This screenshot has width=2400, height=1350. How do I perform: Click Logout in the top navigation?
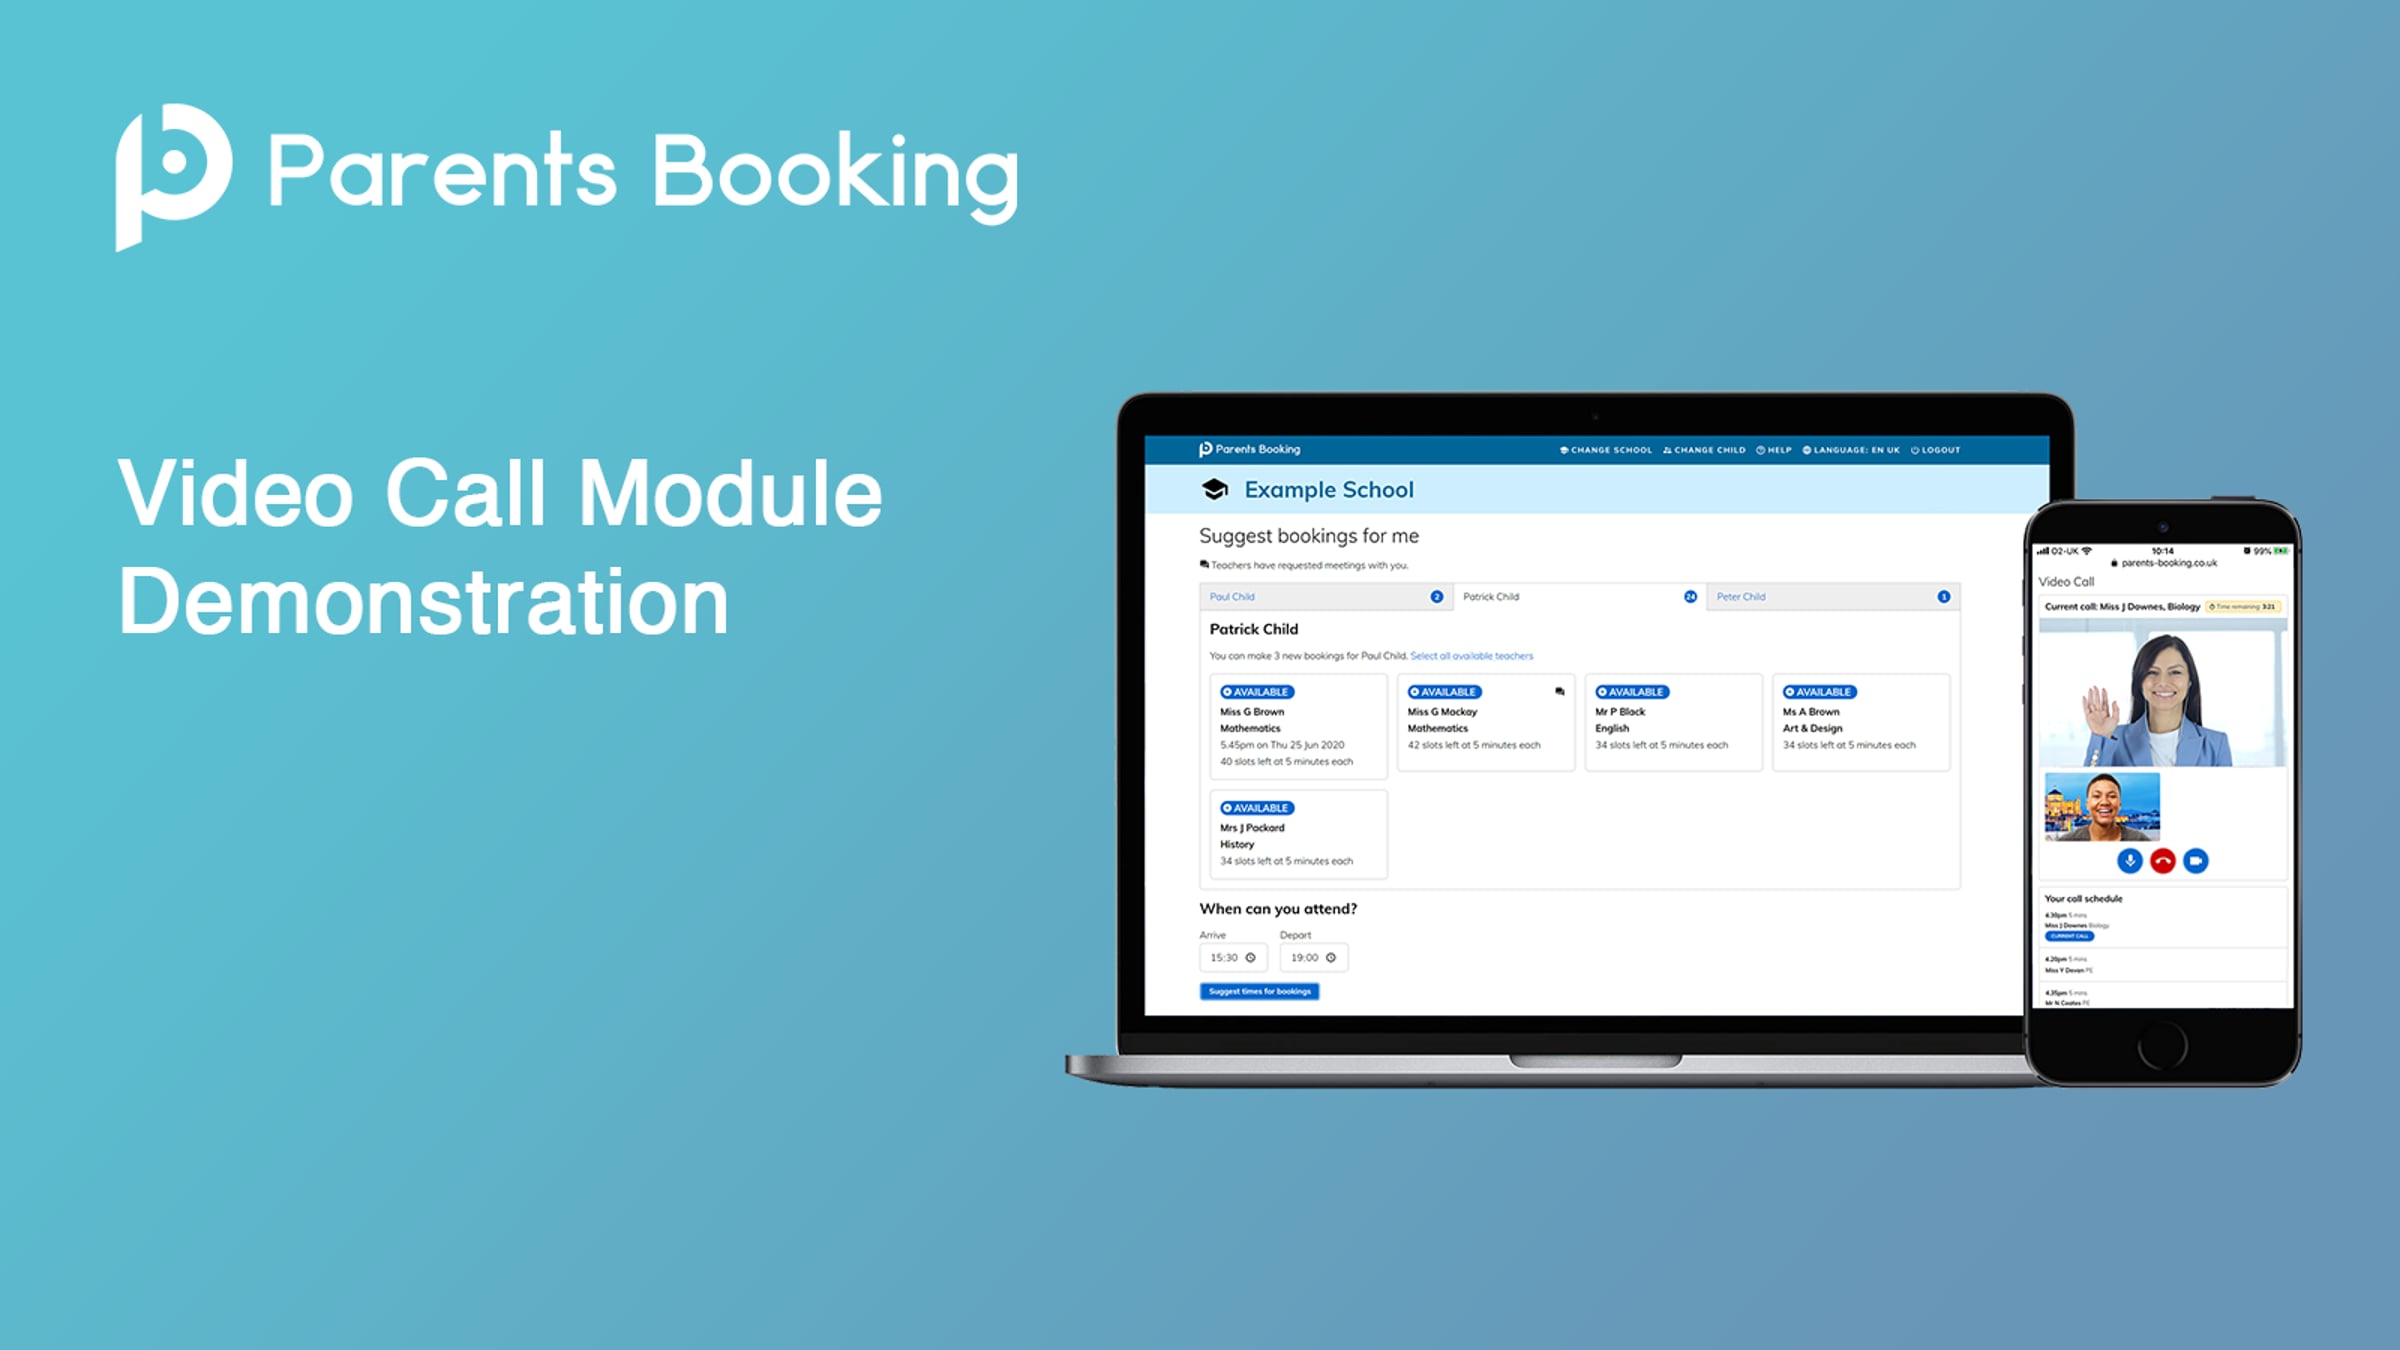tap(1936, 450)
